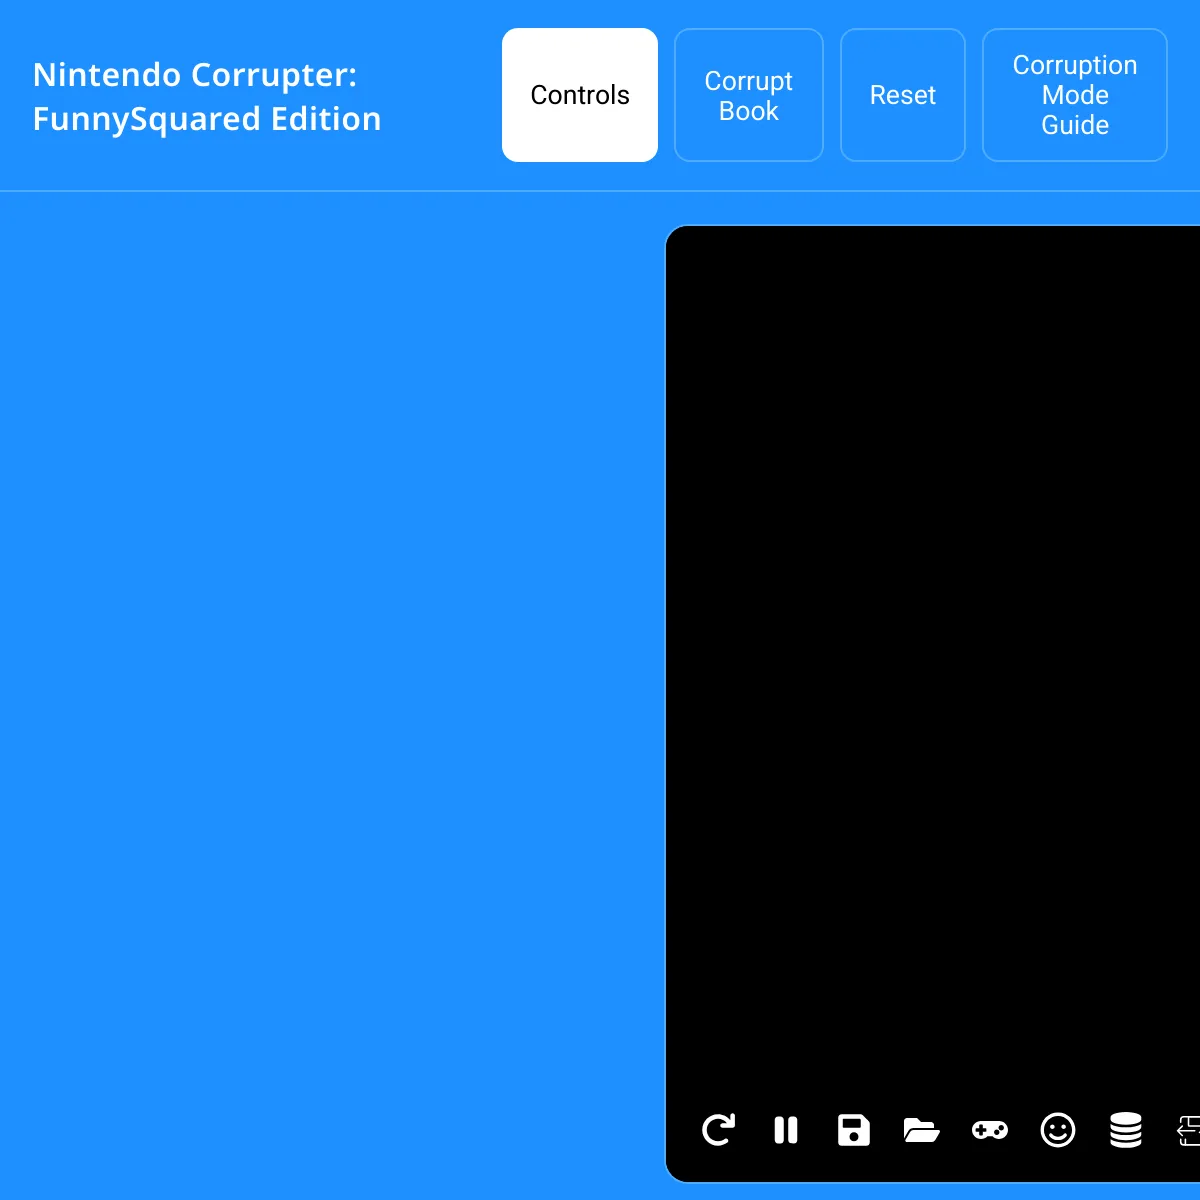
Task: Restart the emulator with the circular arrow icon
Action: pos(718,1130)
